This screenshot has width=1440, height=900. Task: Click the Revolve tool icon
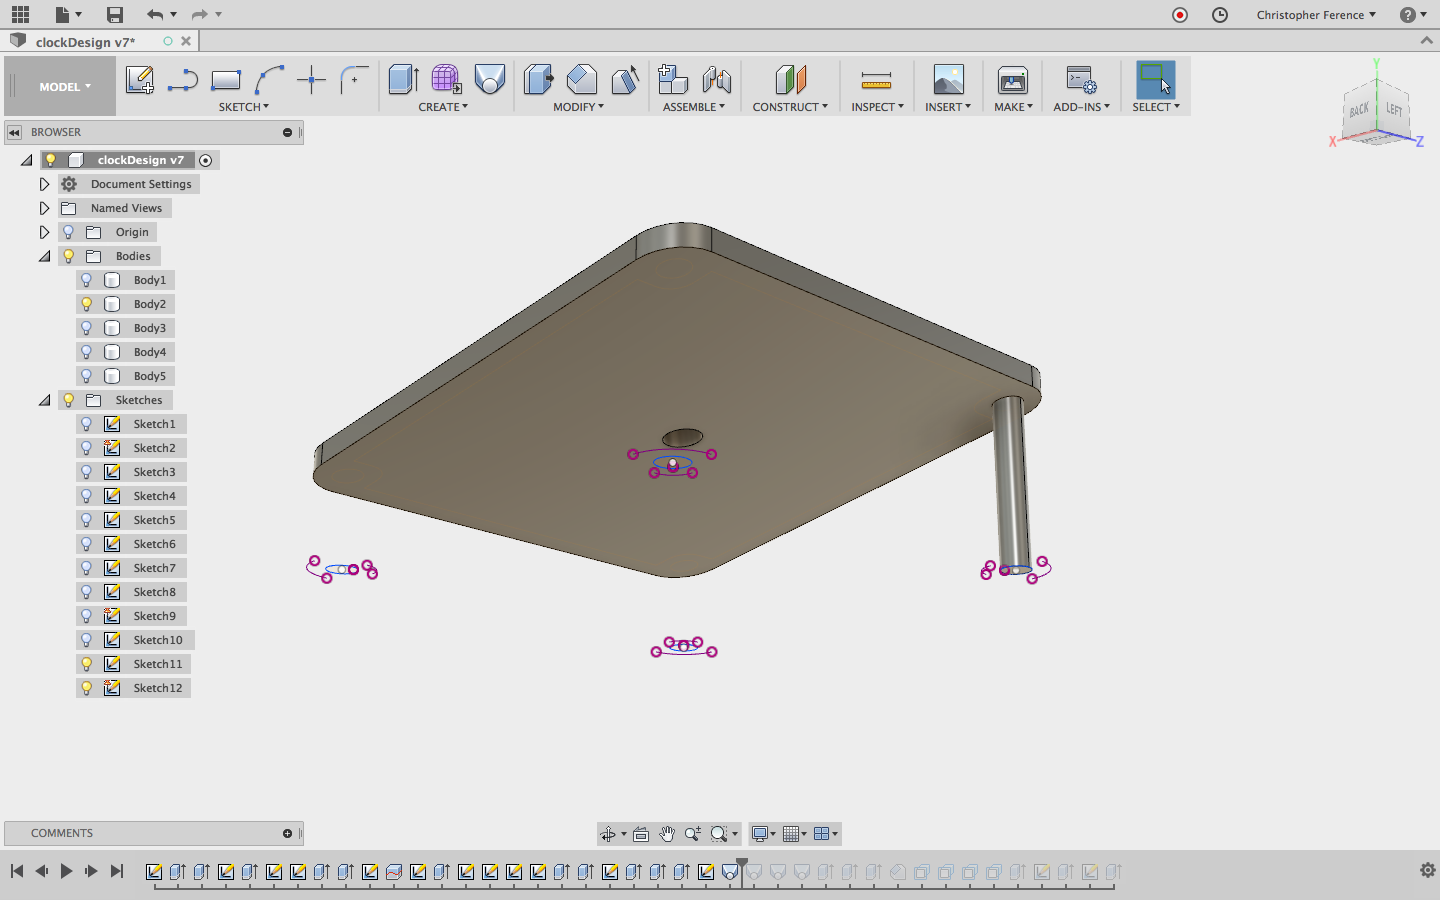coord(490,79)
